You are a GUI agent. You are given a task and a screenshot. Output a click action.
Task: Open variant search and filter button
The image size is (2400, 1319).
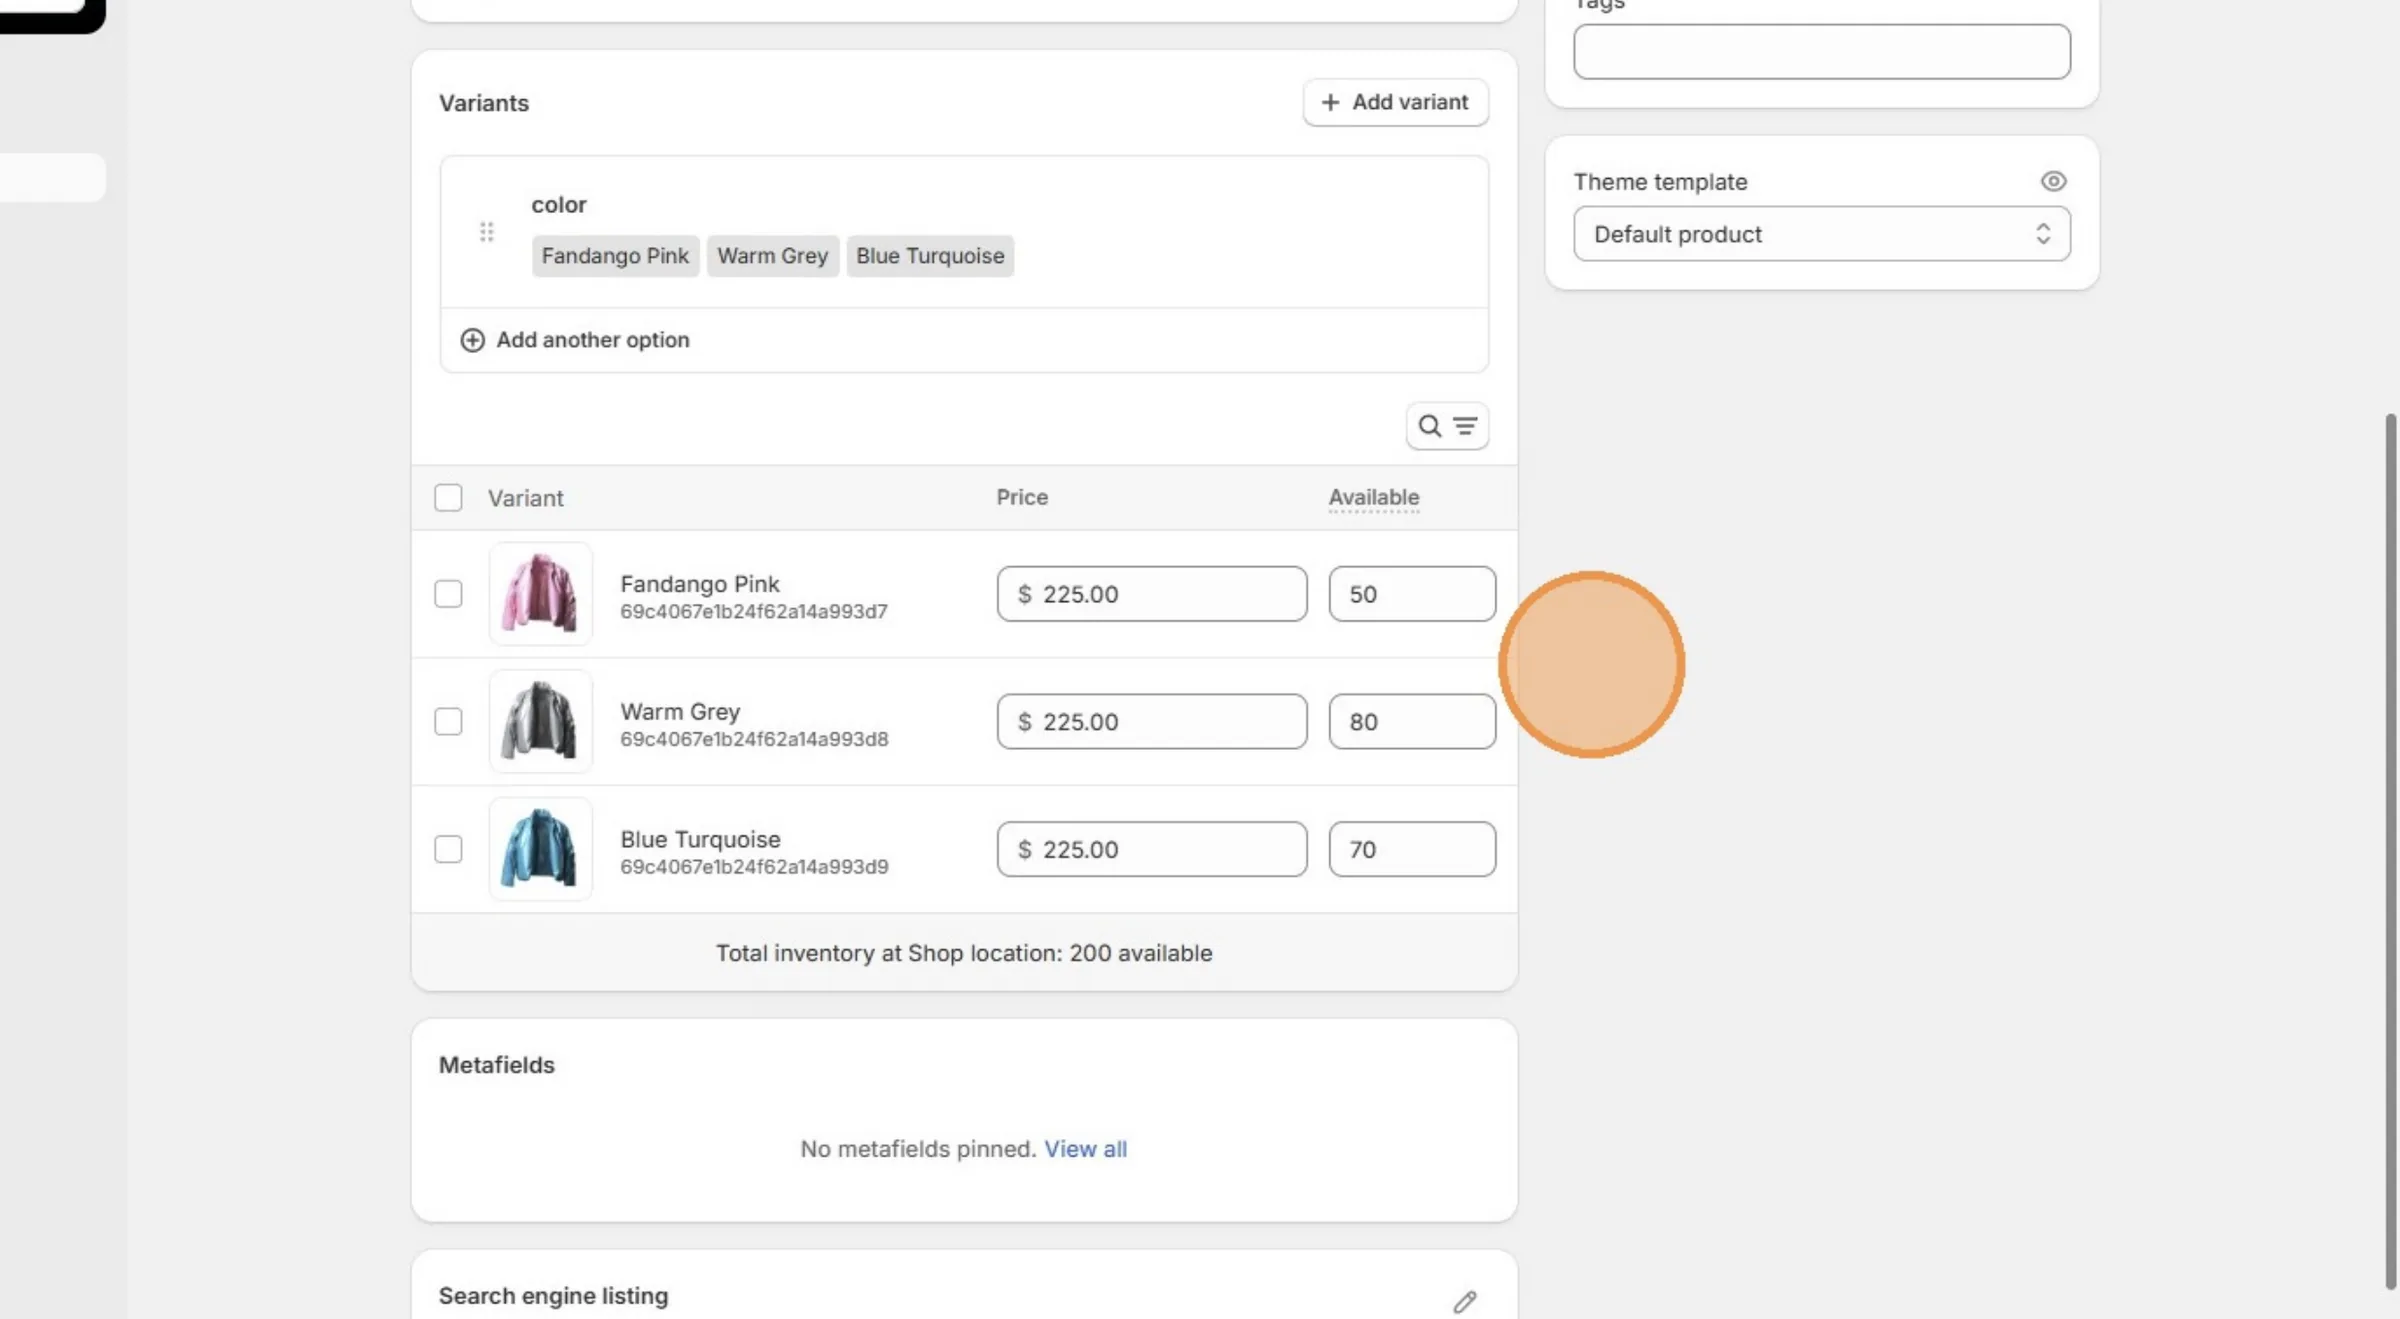click(x=1447, y=427)
